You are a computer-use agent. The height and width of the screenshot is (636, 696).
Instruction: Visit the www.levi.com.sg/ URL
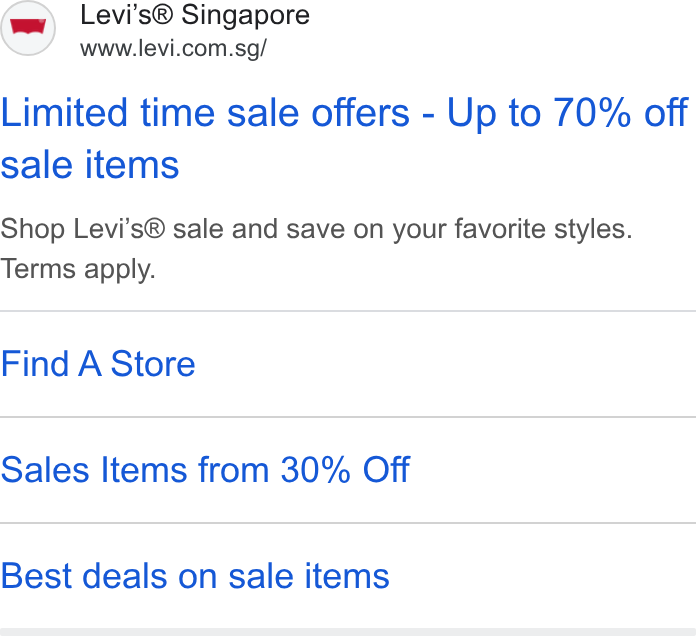[x=173, y=48]
